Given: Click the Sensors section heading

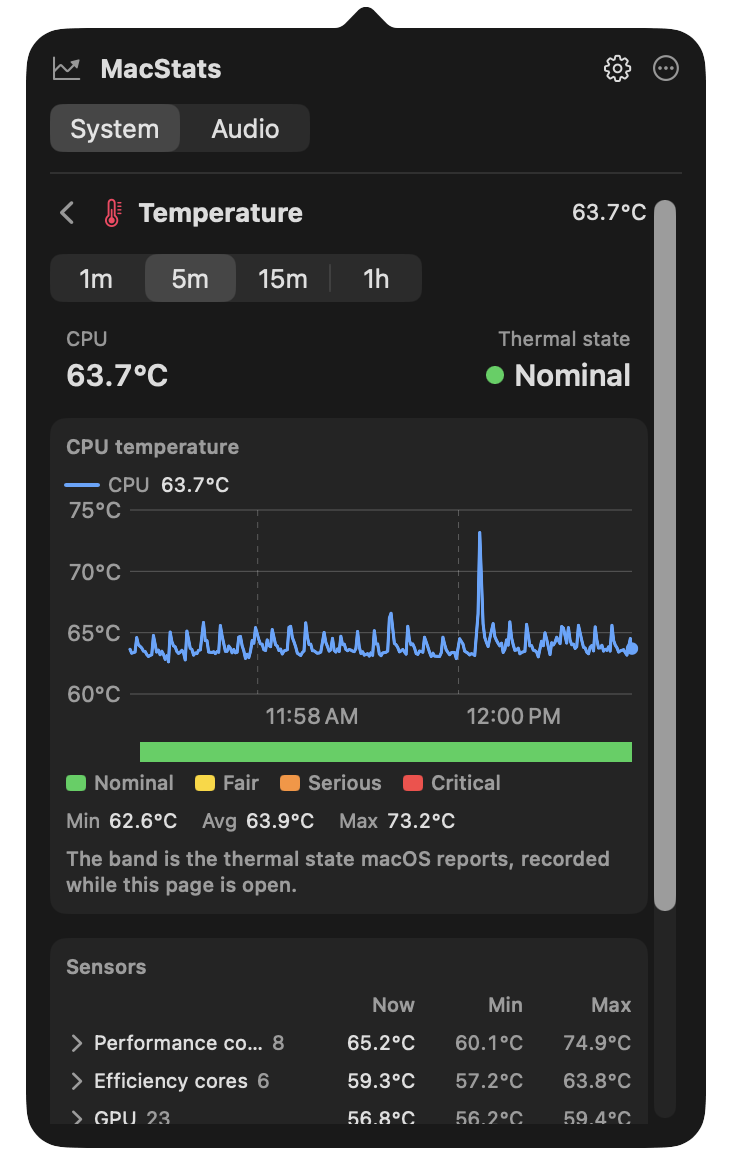Looking at the screenshot, I should (x=106, y=967).
